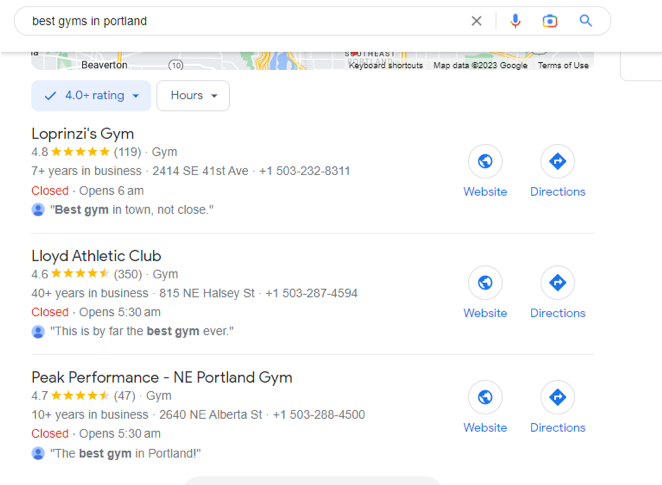Clear the search box with the X icon
Screen dimensions: 662x485
(476, 21)
